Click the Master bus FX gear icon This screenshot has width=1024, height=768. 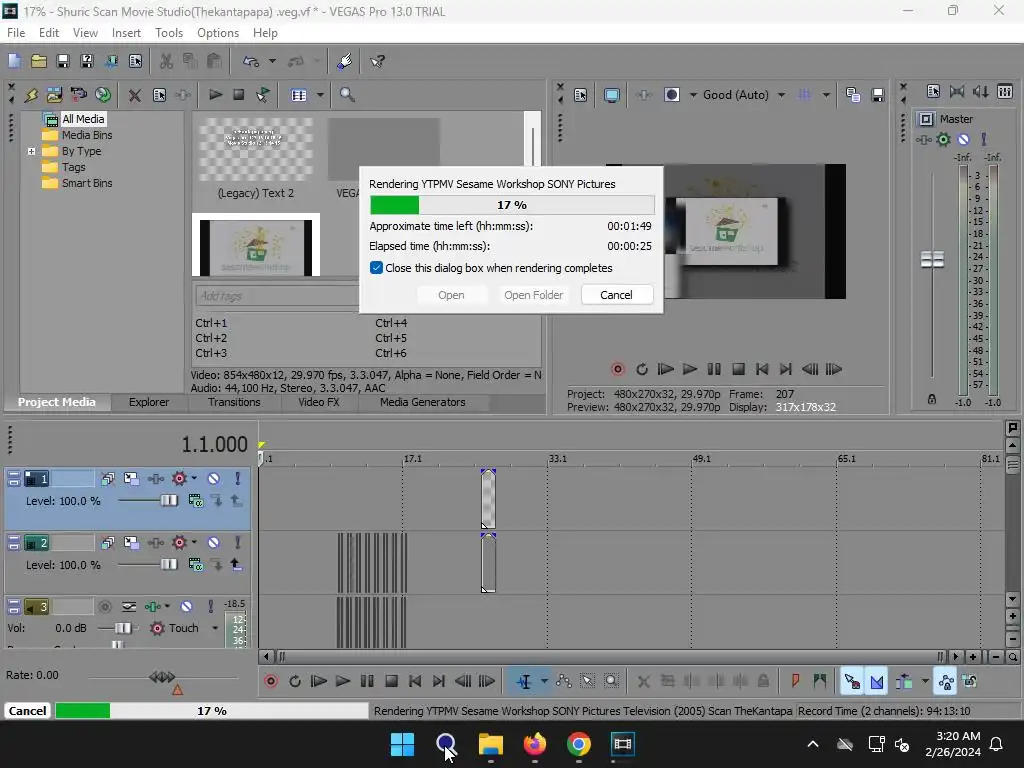(943, 139)
